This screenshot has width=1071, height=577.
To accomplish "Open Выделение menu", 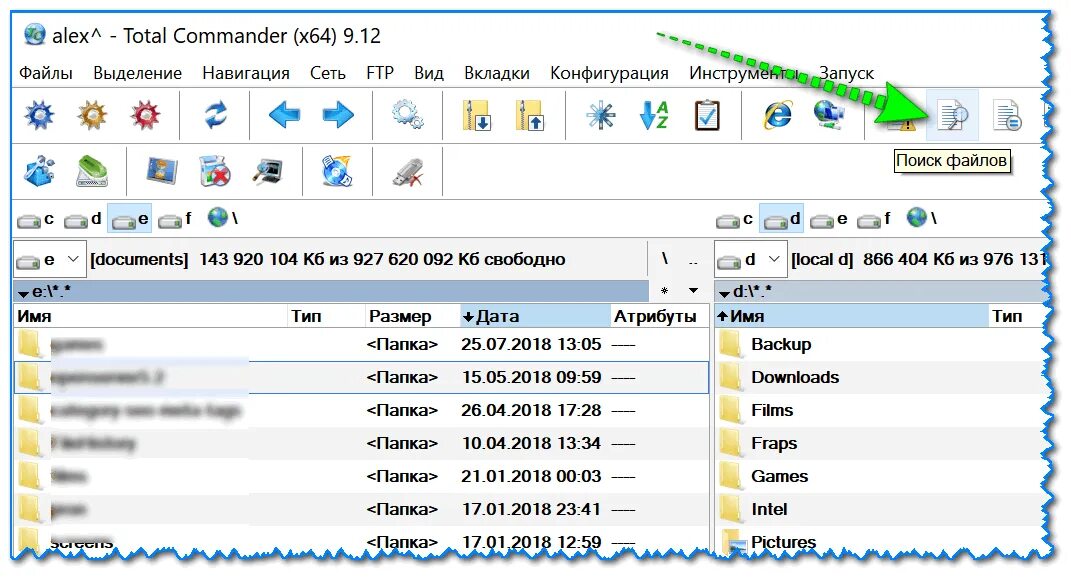I will tap(137, 73).
